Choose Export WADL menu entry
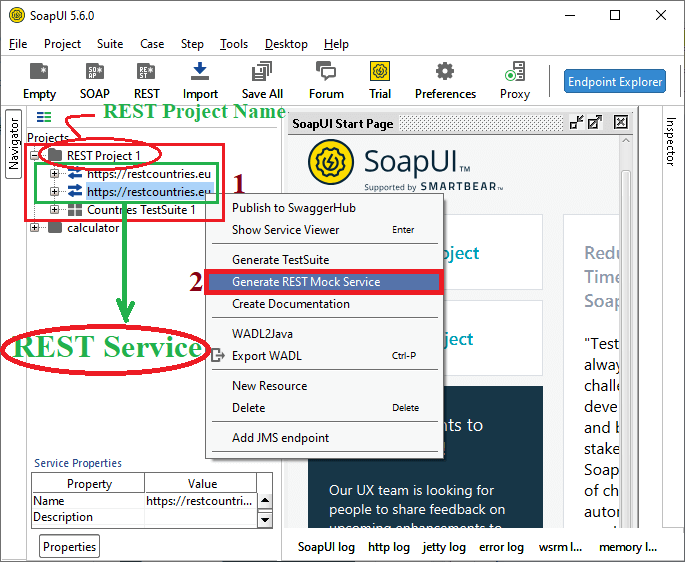 [x=325, y=356]
